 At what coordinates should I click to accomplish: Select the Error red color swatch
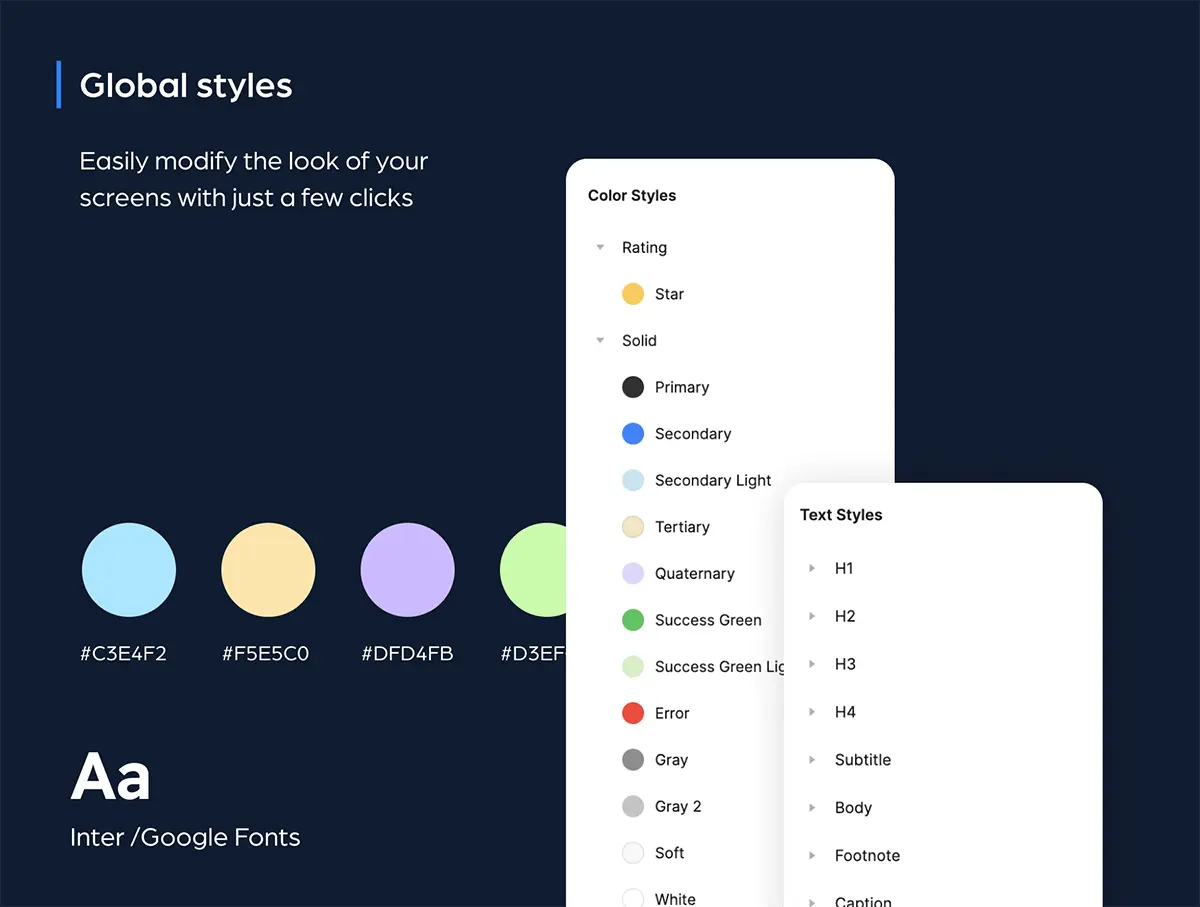[x=633, y=713]
